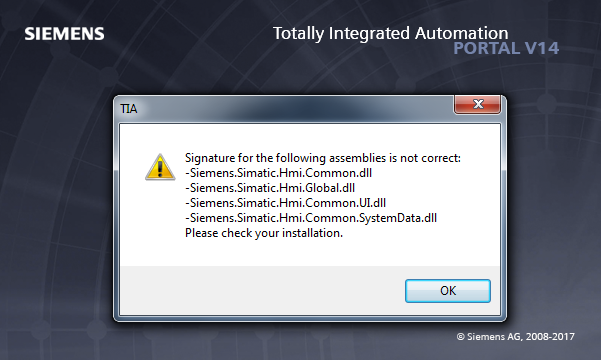Select the 'Signature for the following assemblies' line

[323, 158]
